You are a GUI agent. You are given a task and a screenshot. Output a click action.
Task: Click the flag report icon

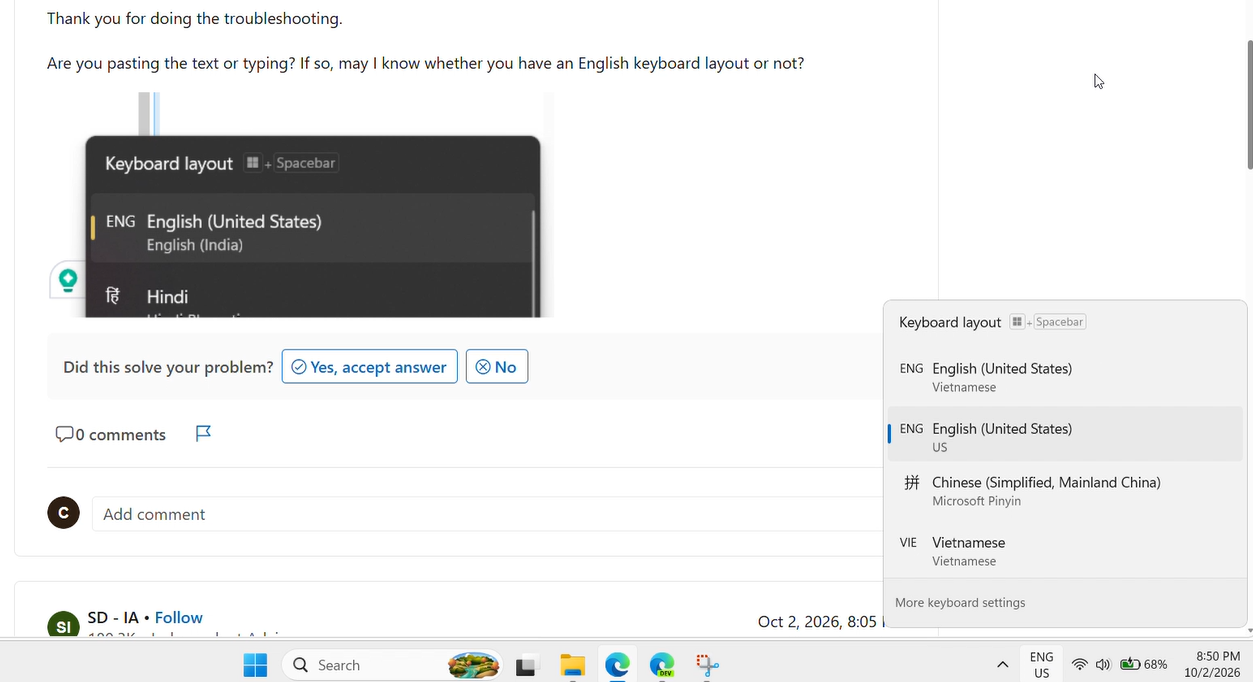203,433
